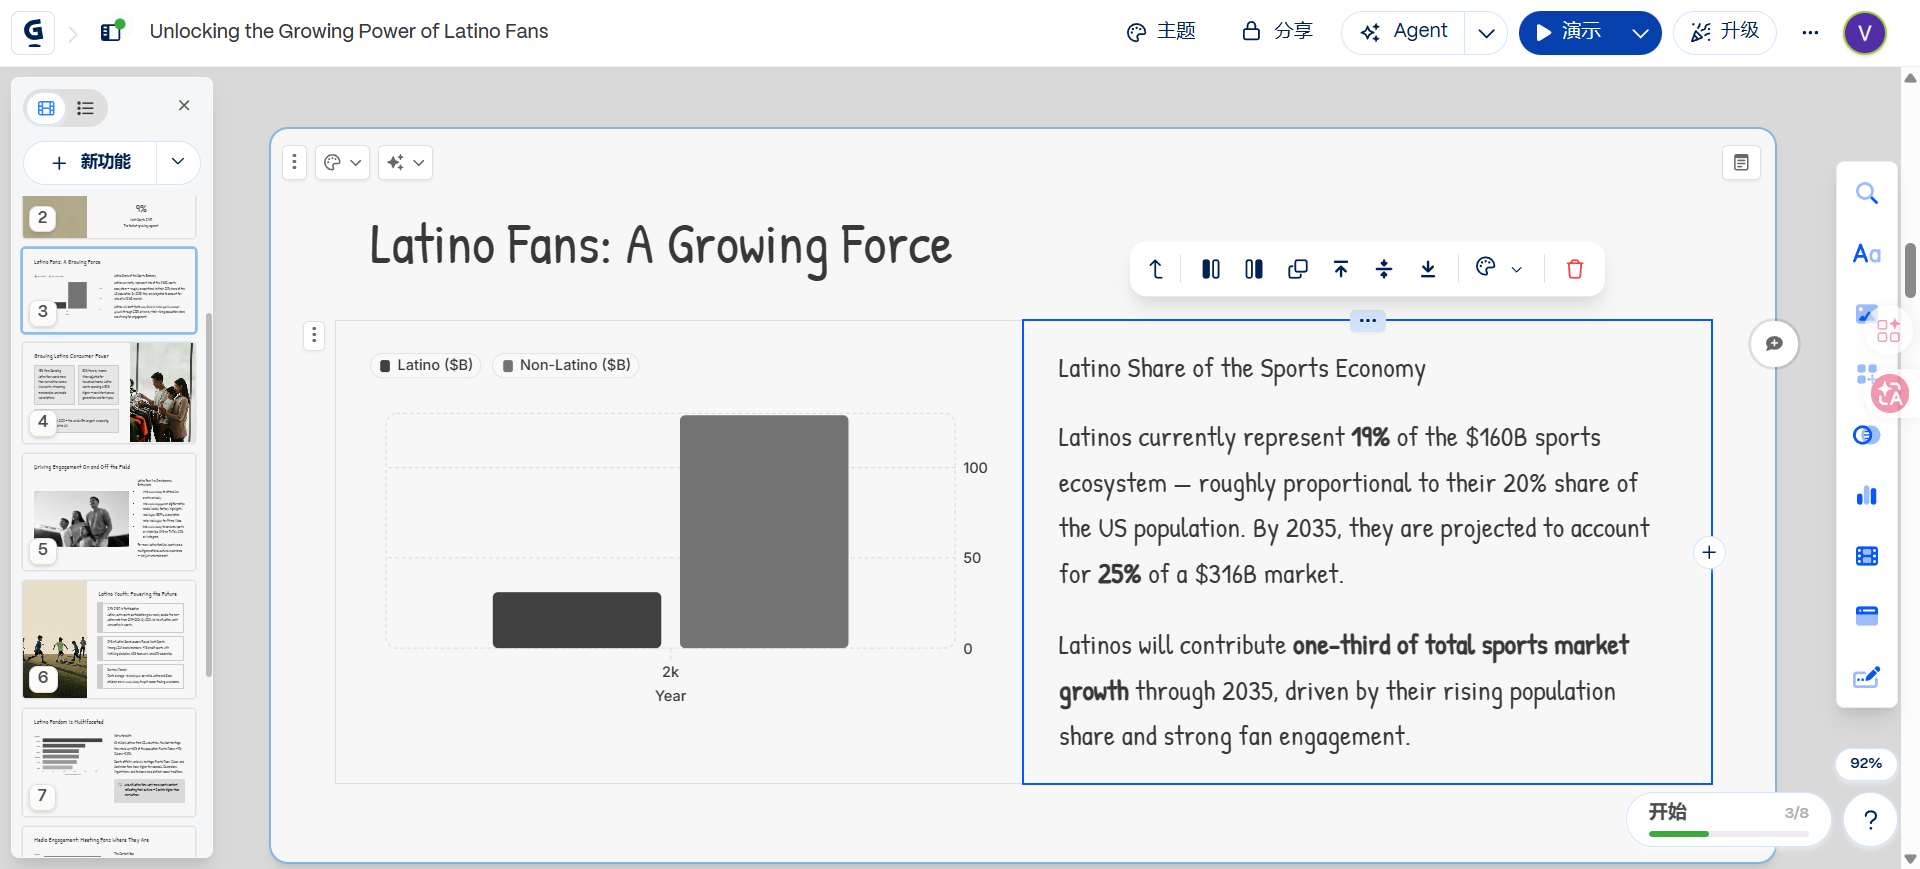Viewport: 1920px width, 869px height.
Task: Align the block content to bottom
Action: point(1428,269)
